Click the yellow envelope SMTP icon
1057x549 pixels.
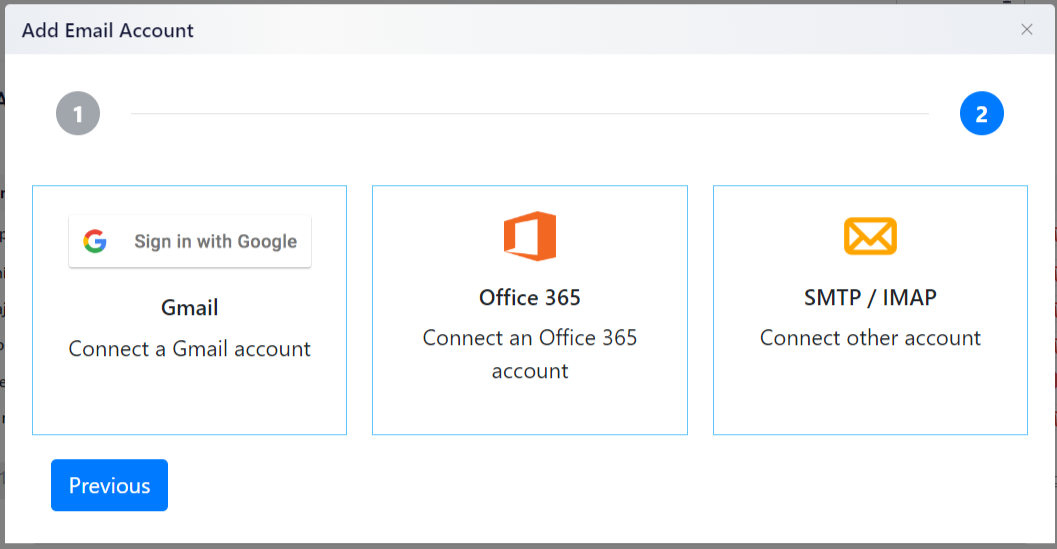870,236
